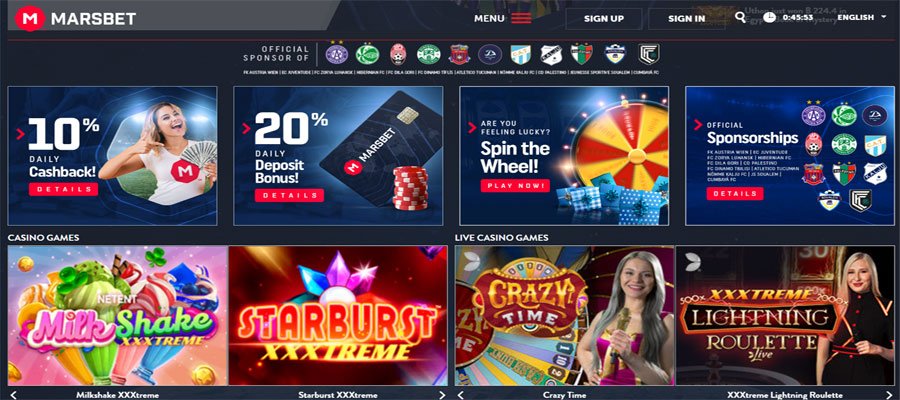Viewport: 900px width, 400px height.
Task: Open the Crazy Time live game thumbnail
Action: pyautogui.click(x=565, y=316)
